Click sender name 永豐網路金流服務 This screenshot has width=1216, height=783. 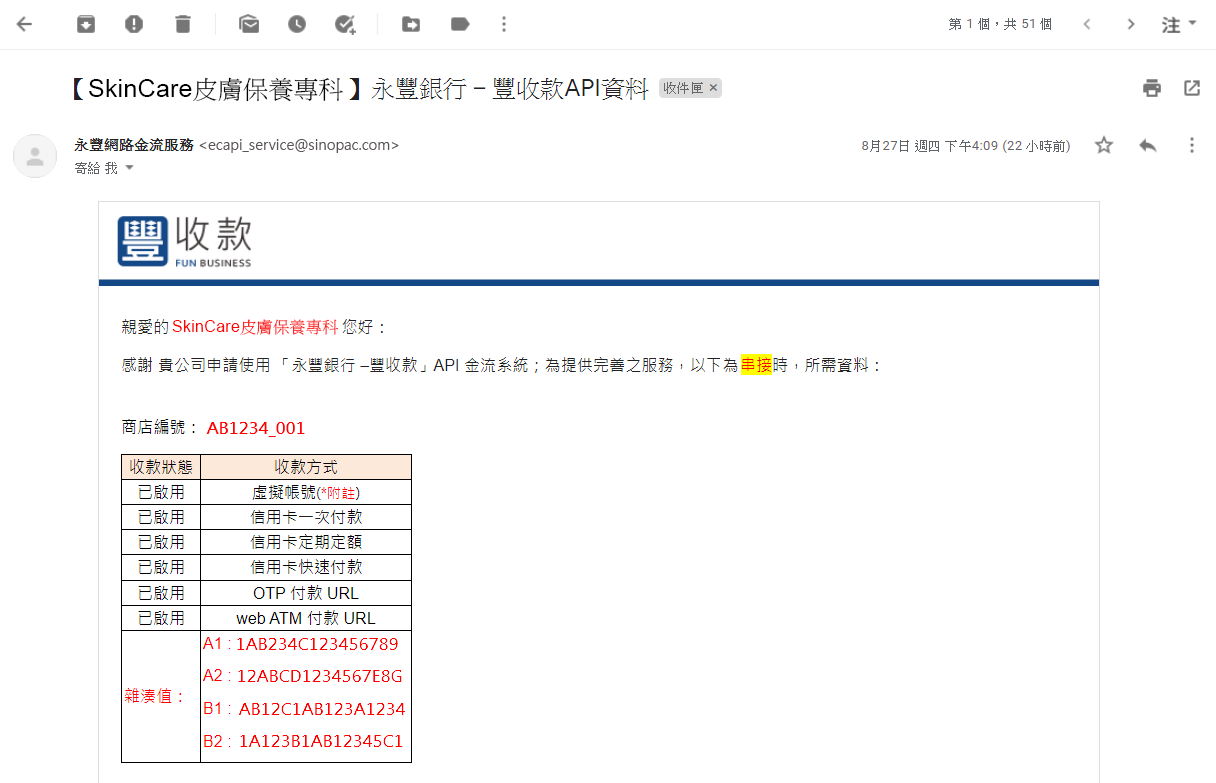134,145
